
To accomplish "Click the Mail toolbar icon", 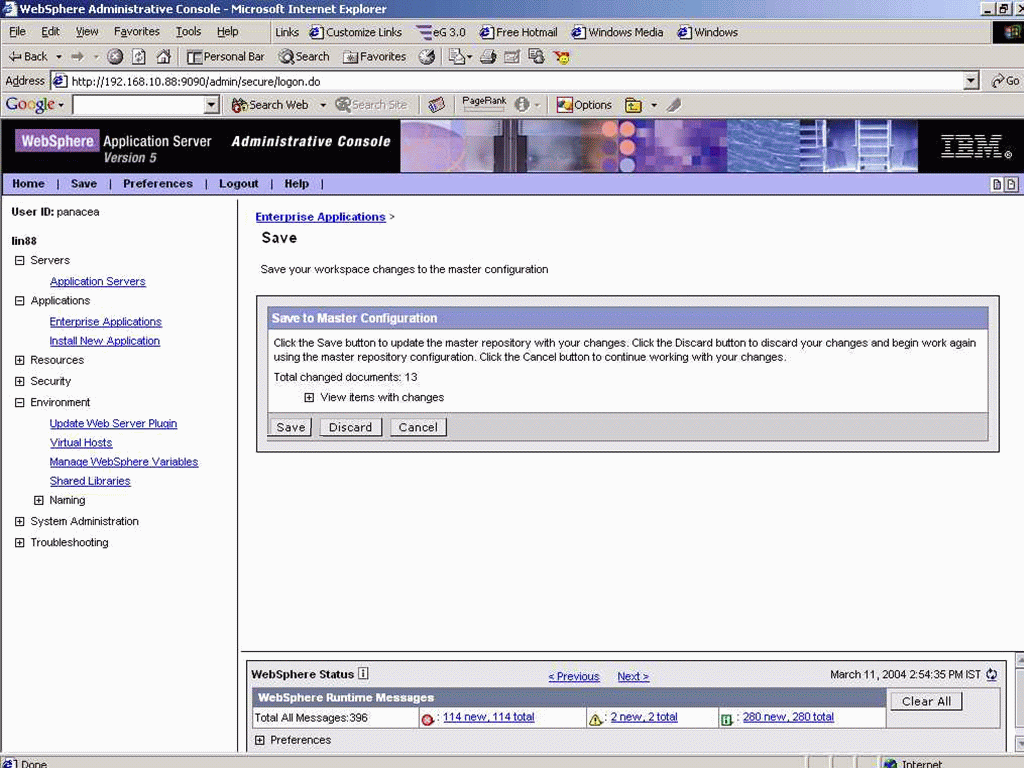I will [x=460, y=57].
